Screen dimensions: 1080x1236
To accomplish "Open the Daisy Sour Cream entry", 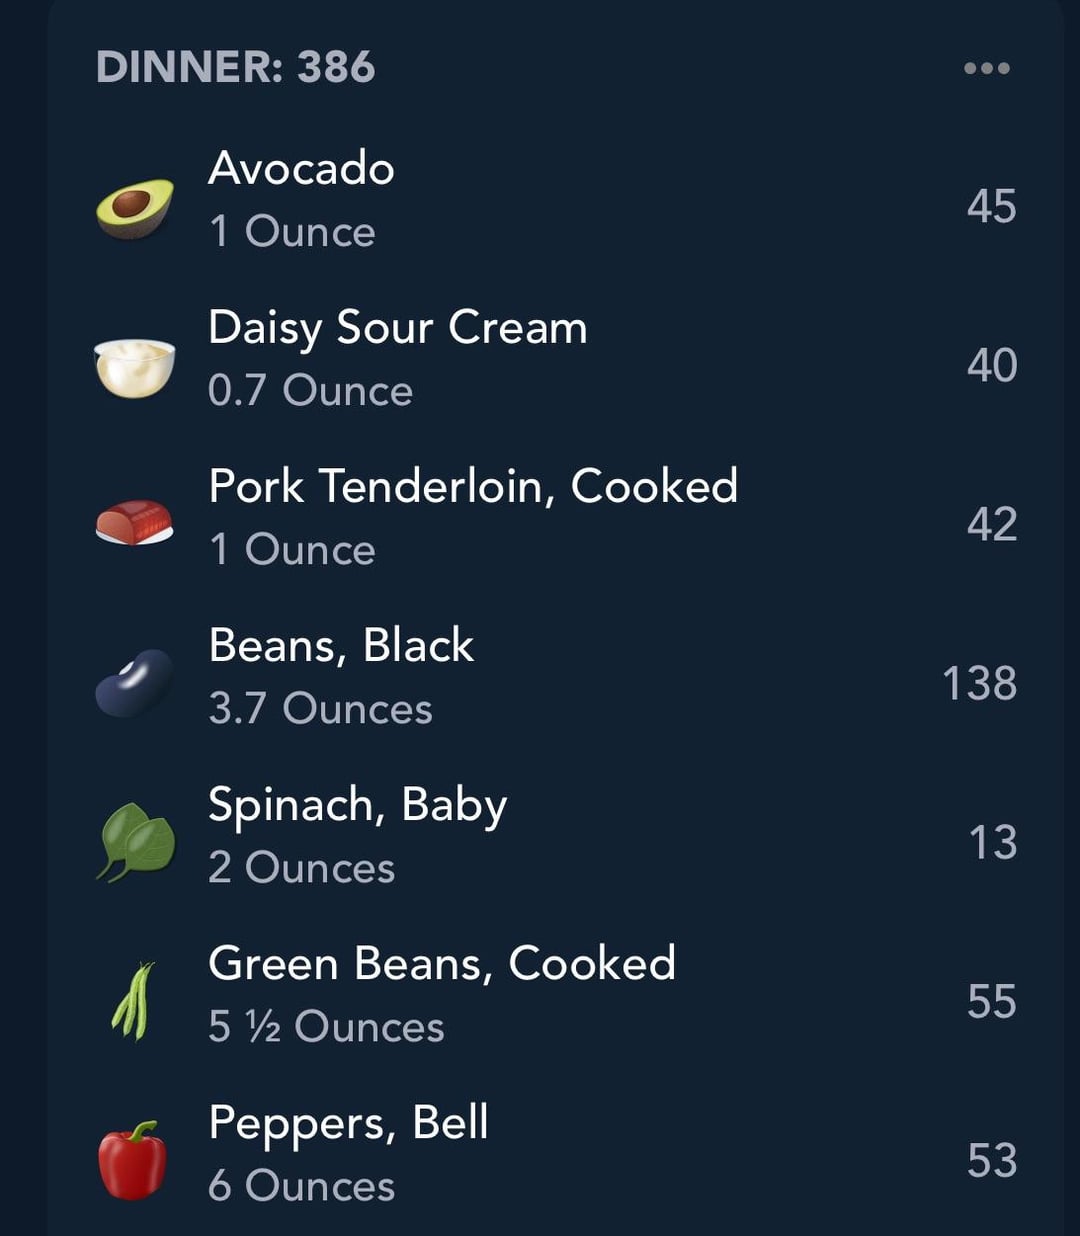I will pyautogui.click(x=397, y=327).
